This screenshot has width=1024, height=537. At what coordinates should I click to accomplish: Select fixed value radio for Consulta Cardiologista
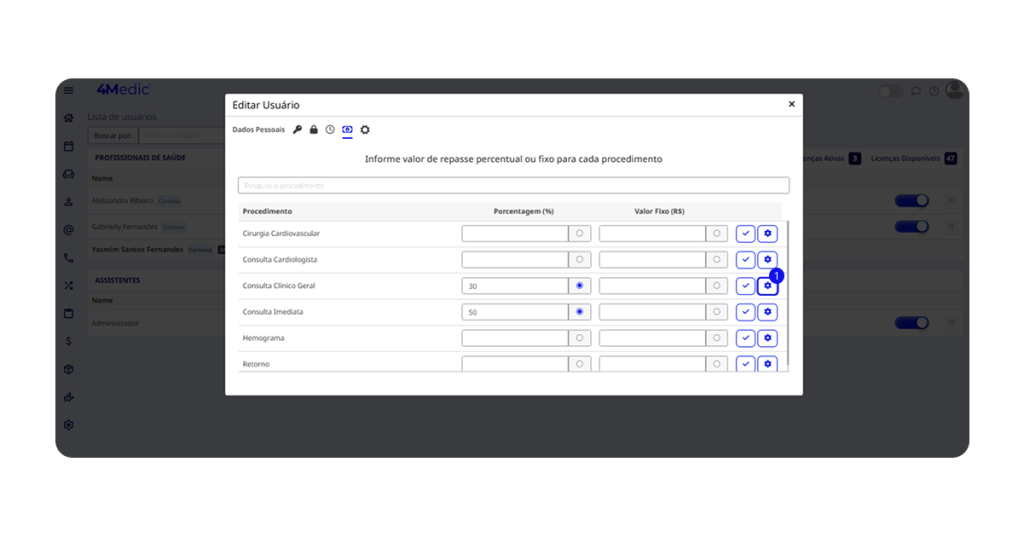tap(716, 260)
